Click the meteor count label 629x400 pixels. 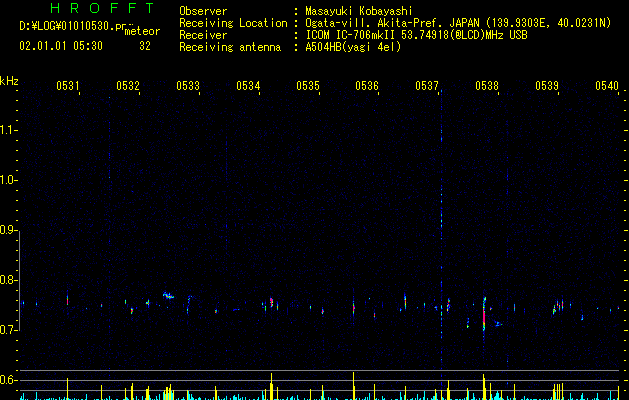tap(142, 31)
